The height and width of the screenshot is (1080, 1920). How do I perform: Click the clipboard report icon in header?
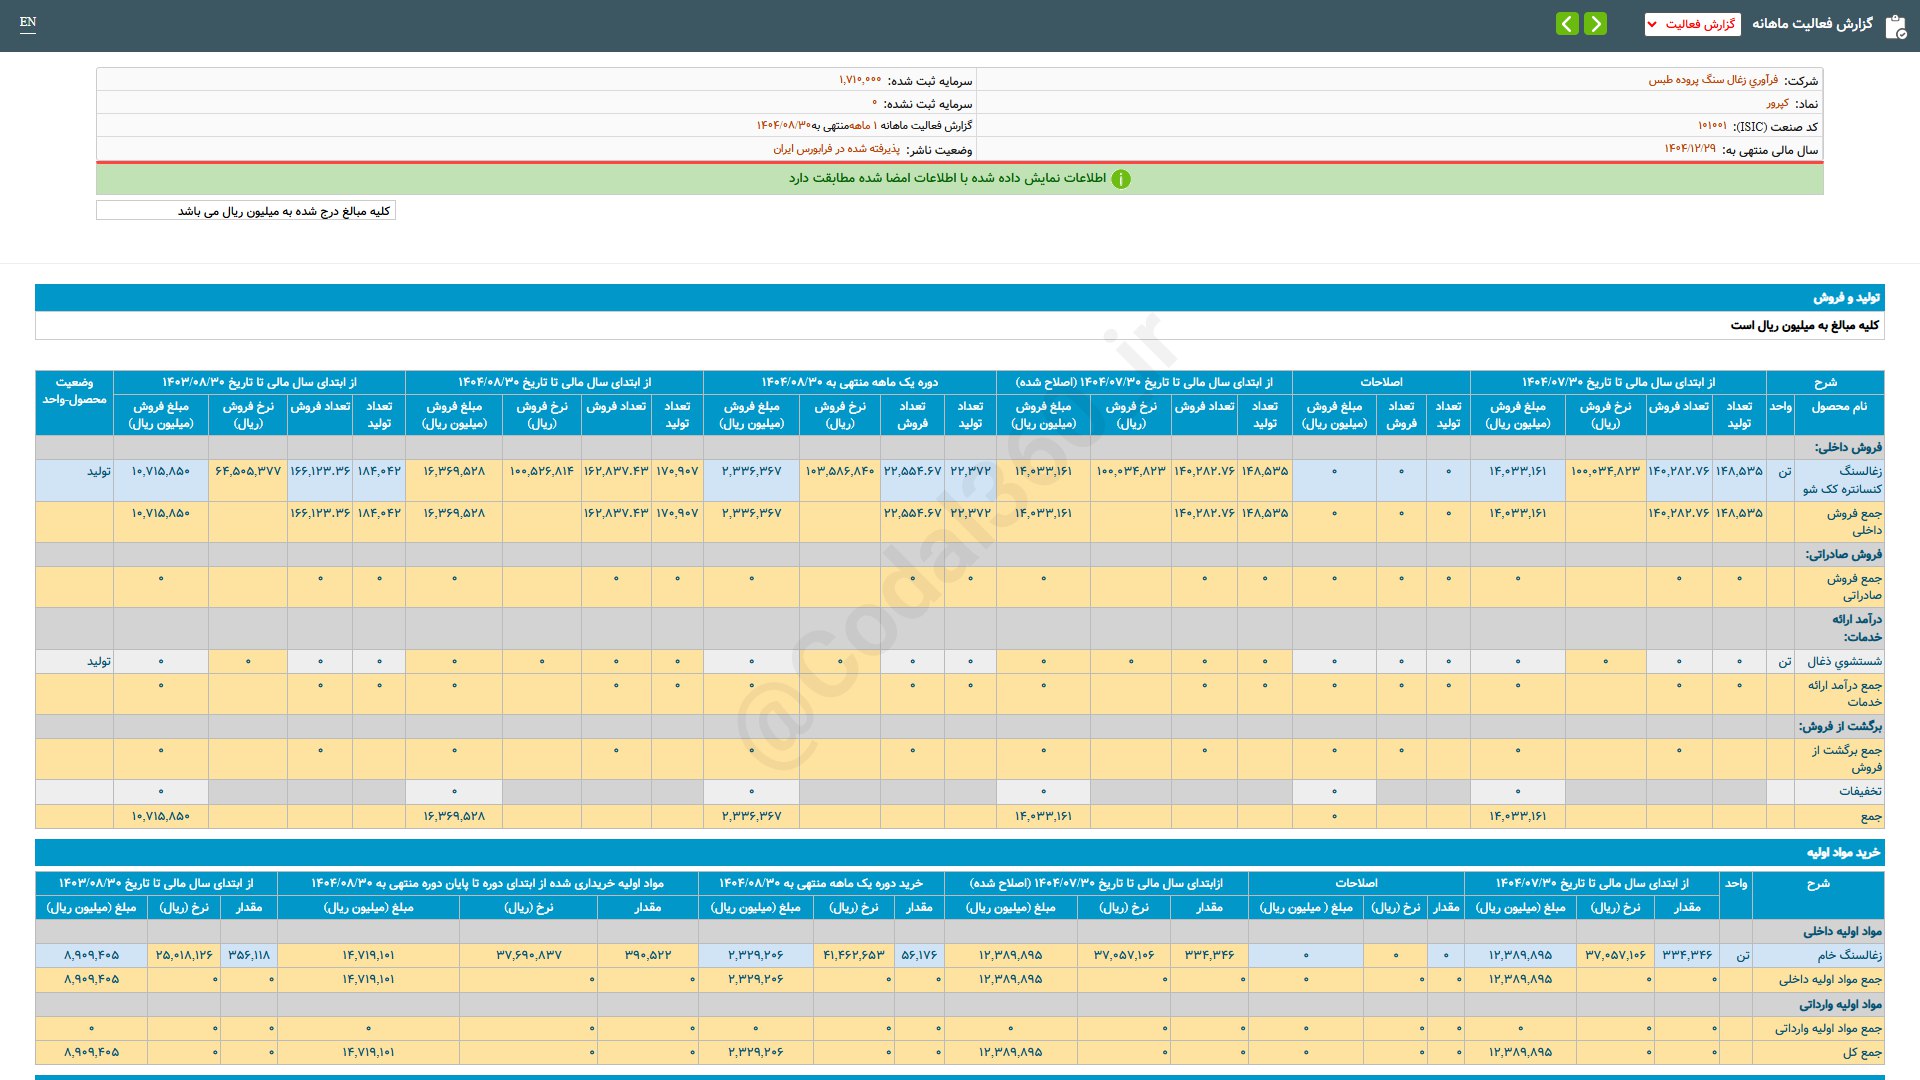[1895, 25]
